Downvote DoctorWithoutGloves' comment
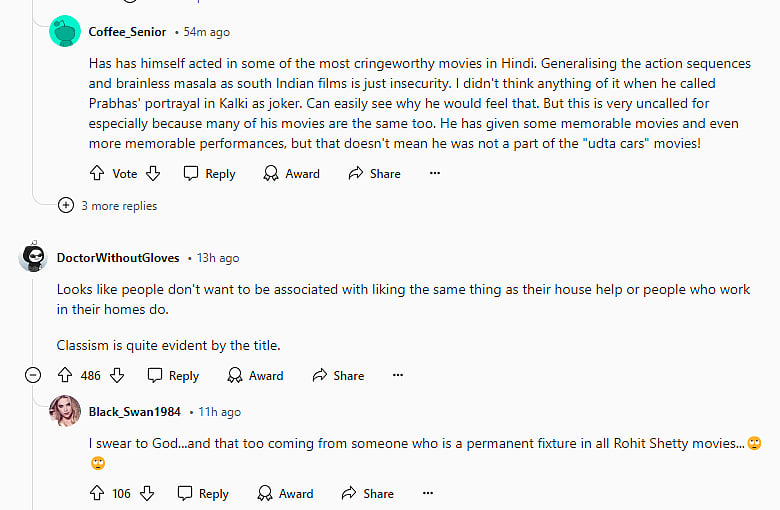Screen dimensions: 780x510 click(117, 375)
